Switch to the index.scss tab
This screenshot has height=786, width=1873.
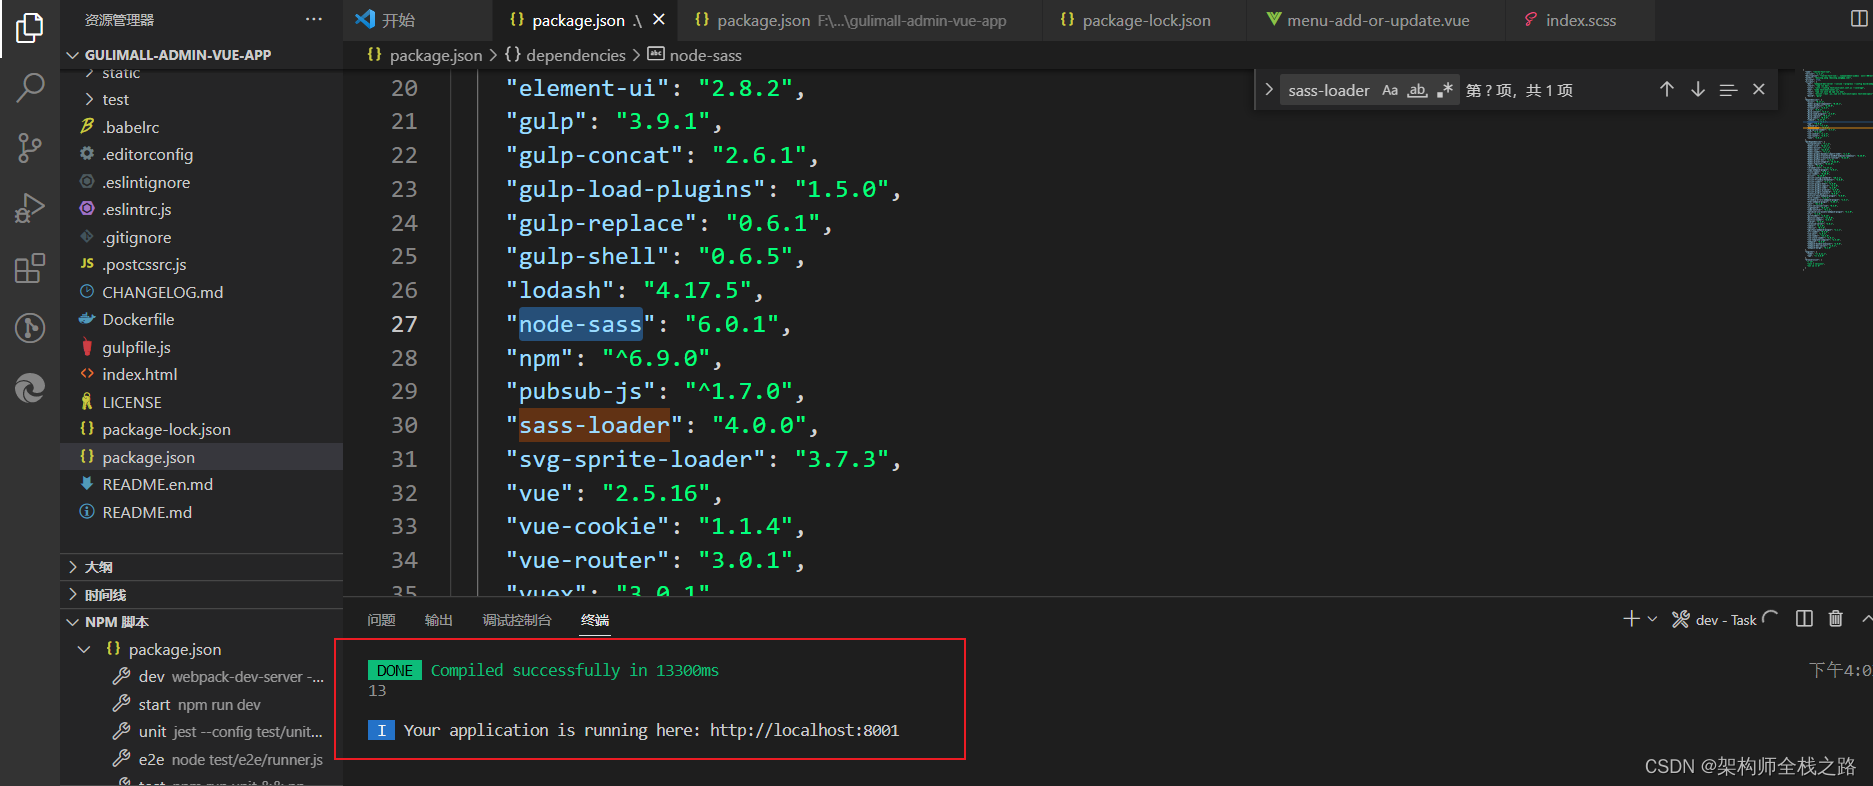[x=1580, y=20]
